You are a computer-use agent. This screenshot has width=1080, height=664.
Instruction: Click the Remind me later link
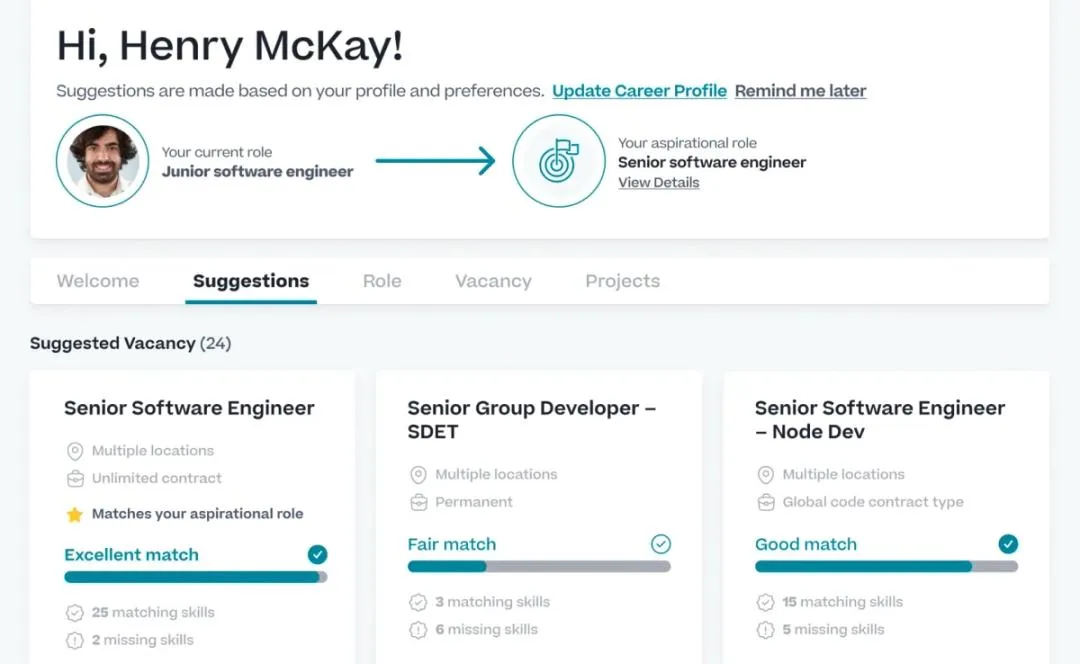click(800, 91)
